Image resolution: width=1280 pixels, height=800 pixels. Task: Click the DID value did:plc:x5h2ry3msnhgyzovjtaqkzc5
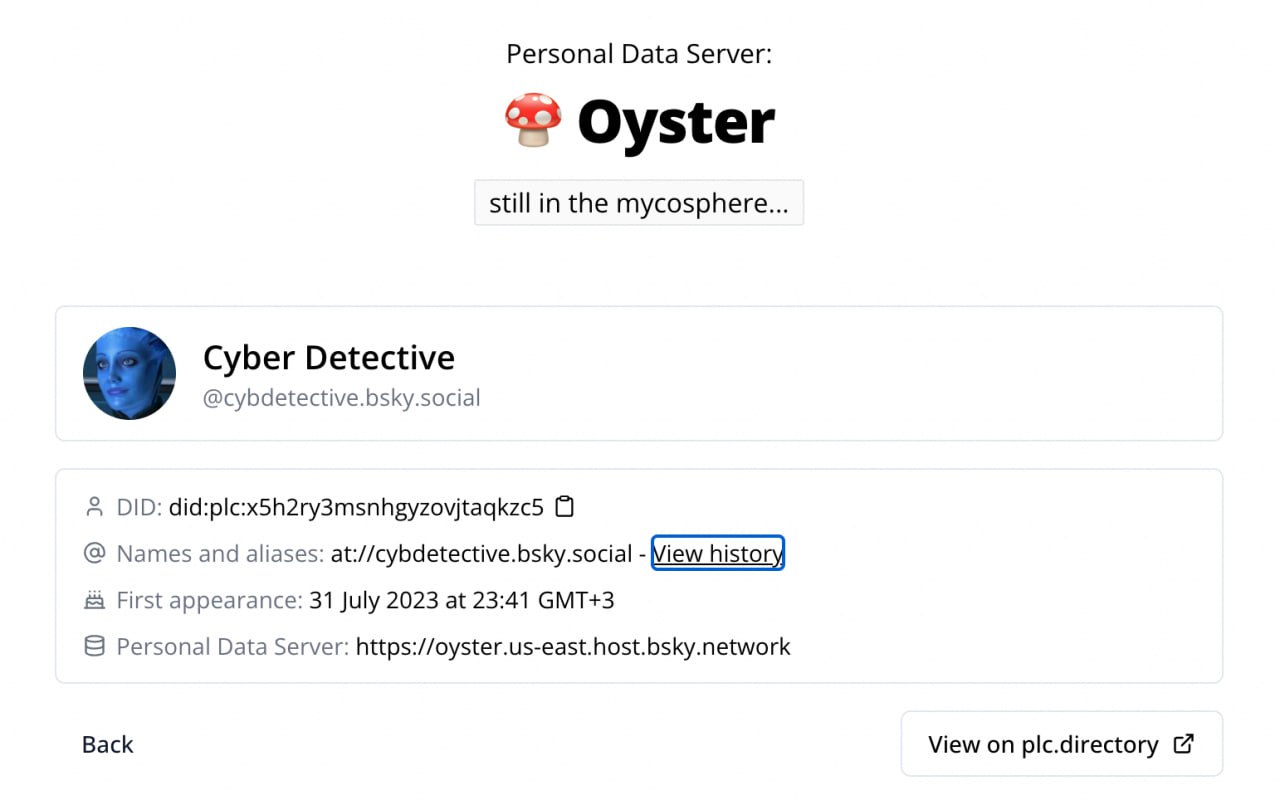356,507
